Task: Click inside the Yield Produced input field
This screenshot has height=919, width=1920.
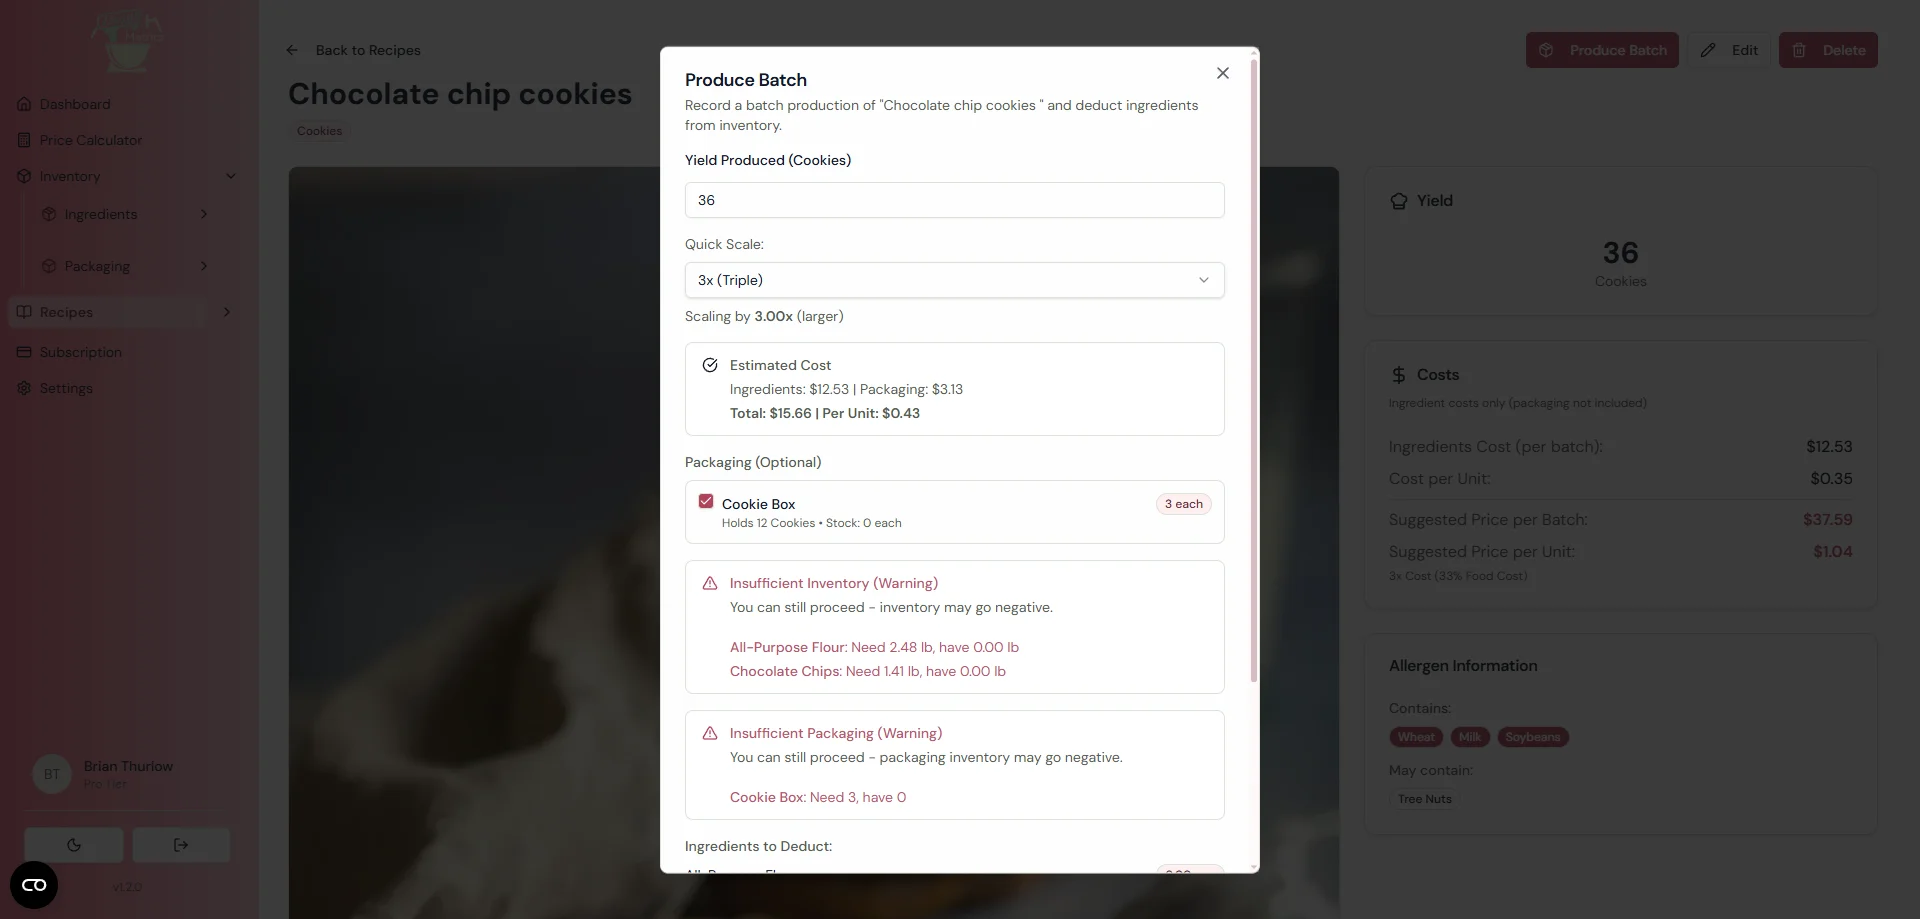Action: (x=954, y=200)
